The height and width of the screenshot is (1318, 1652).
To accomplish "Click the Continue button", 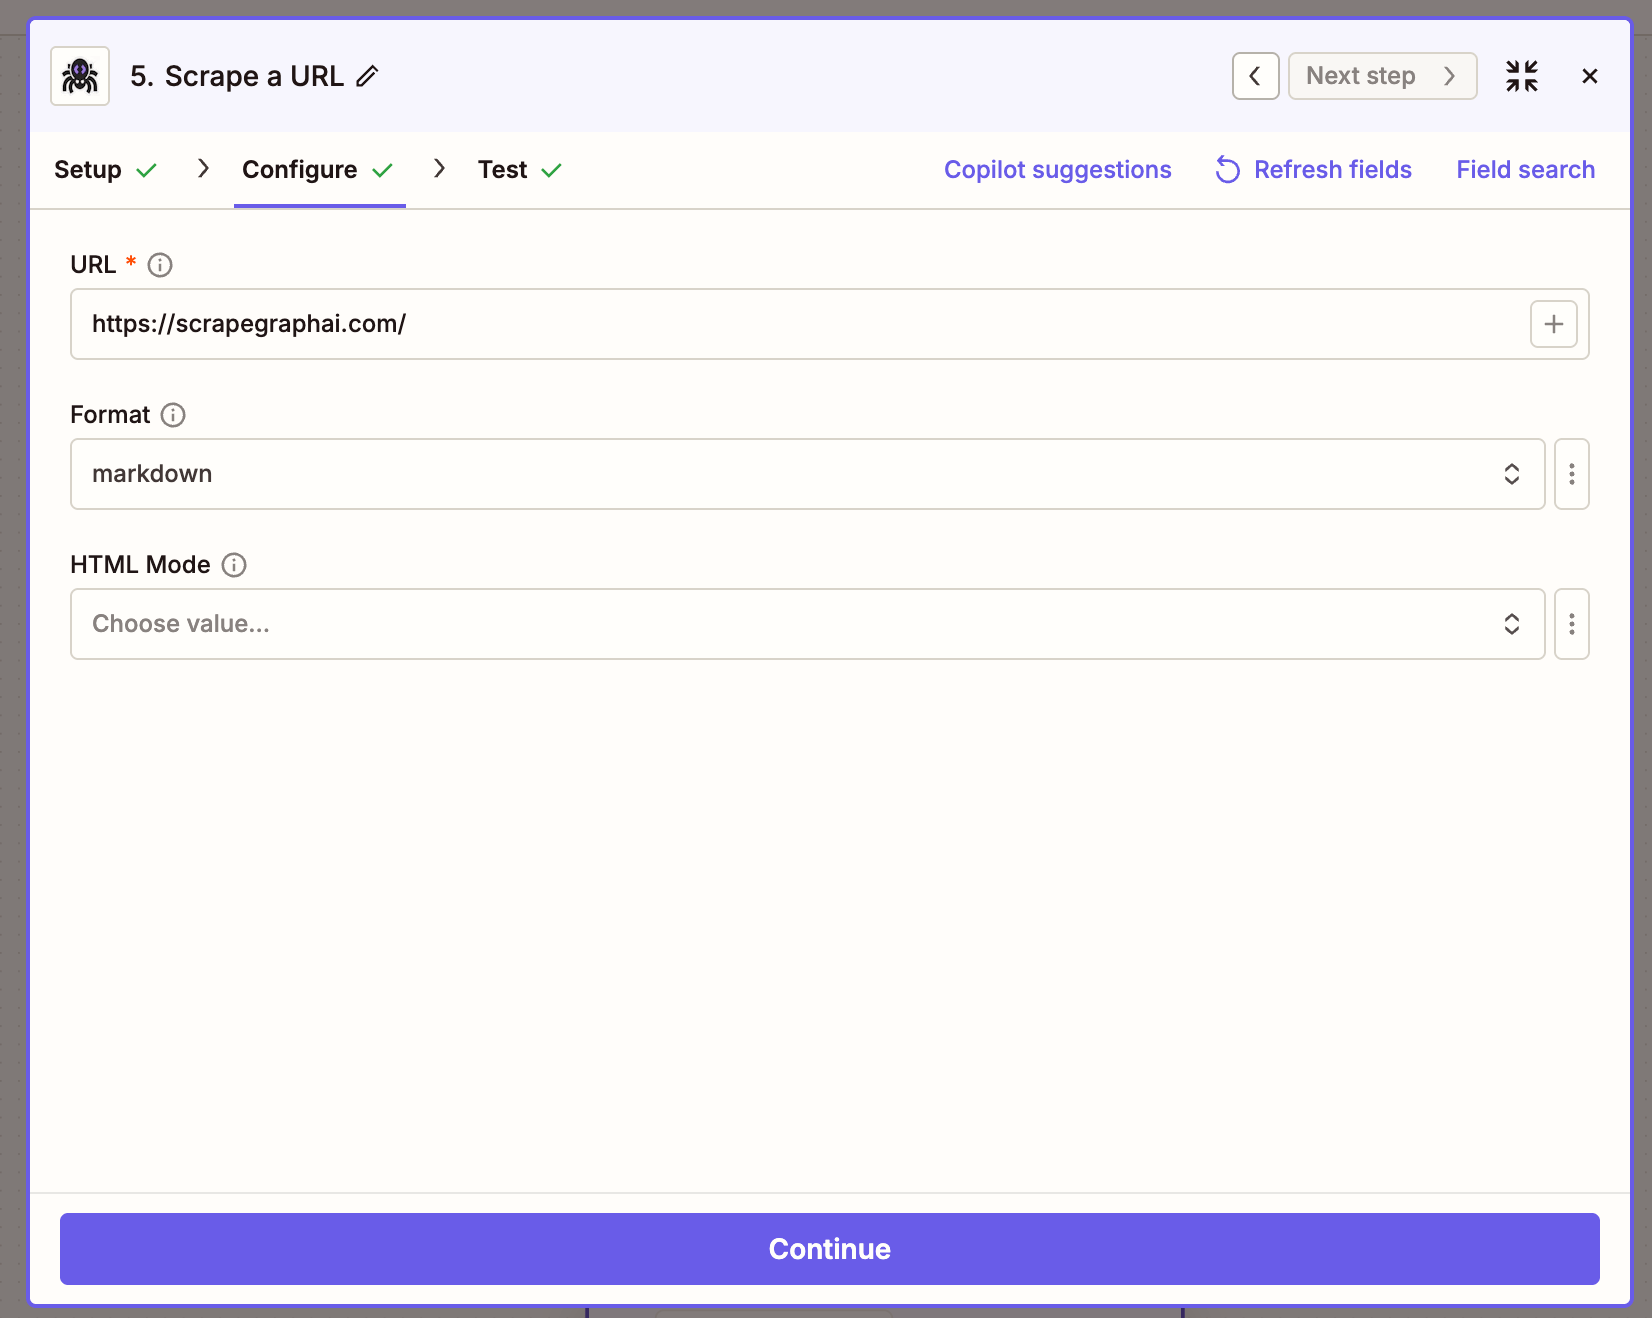I will coord(830,1249).
